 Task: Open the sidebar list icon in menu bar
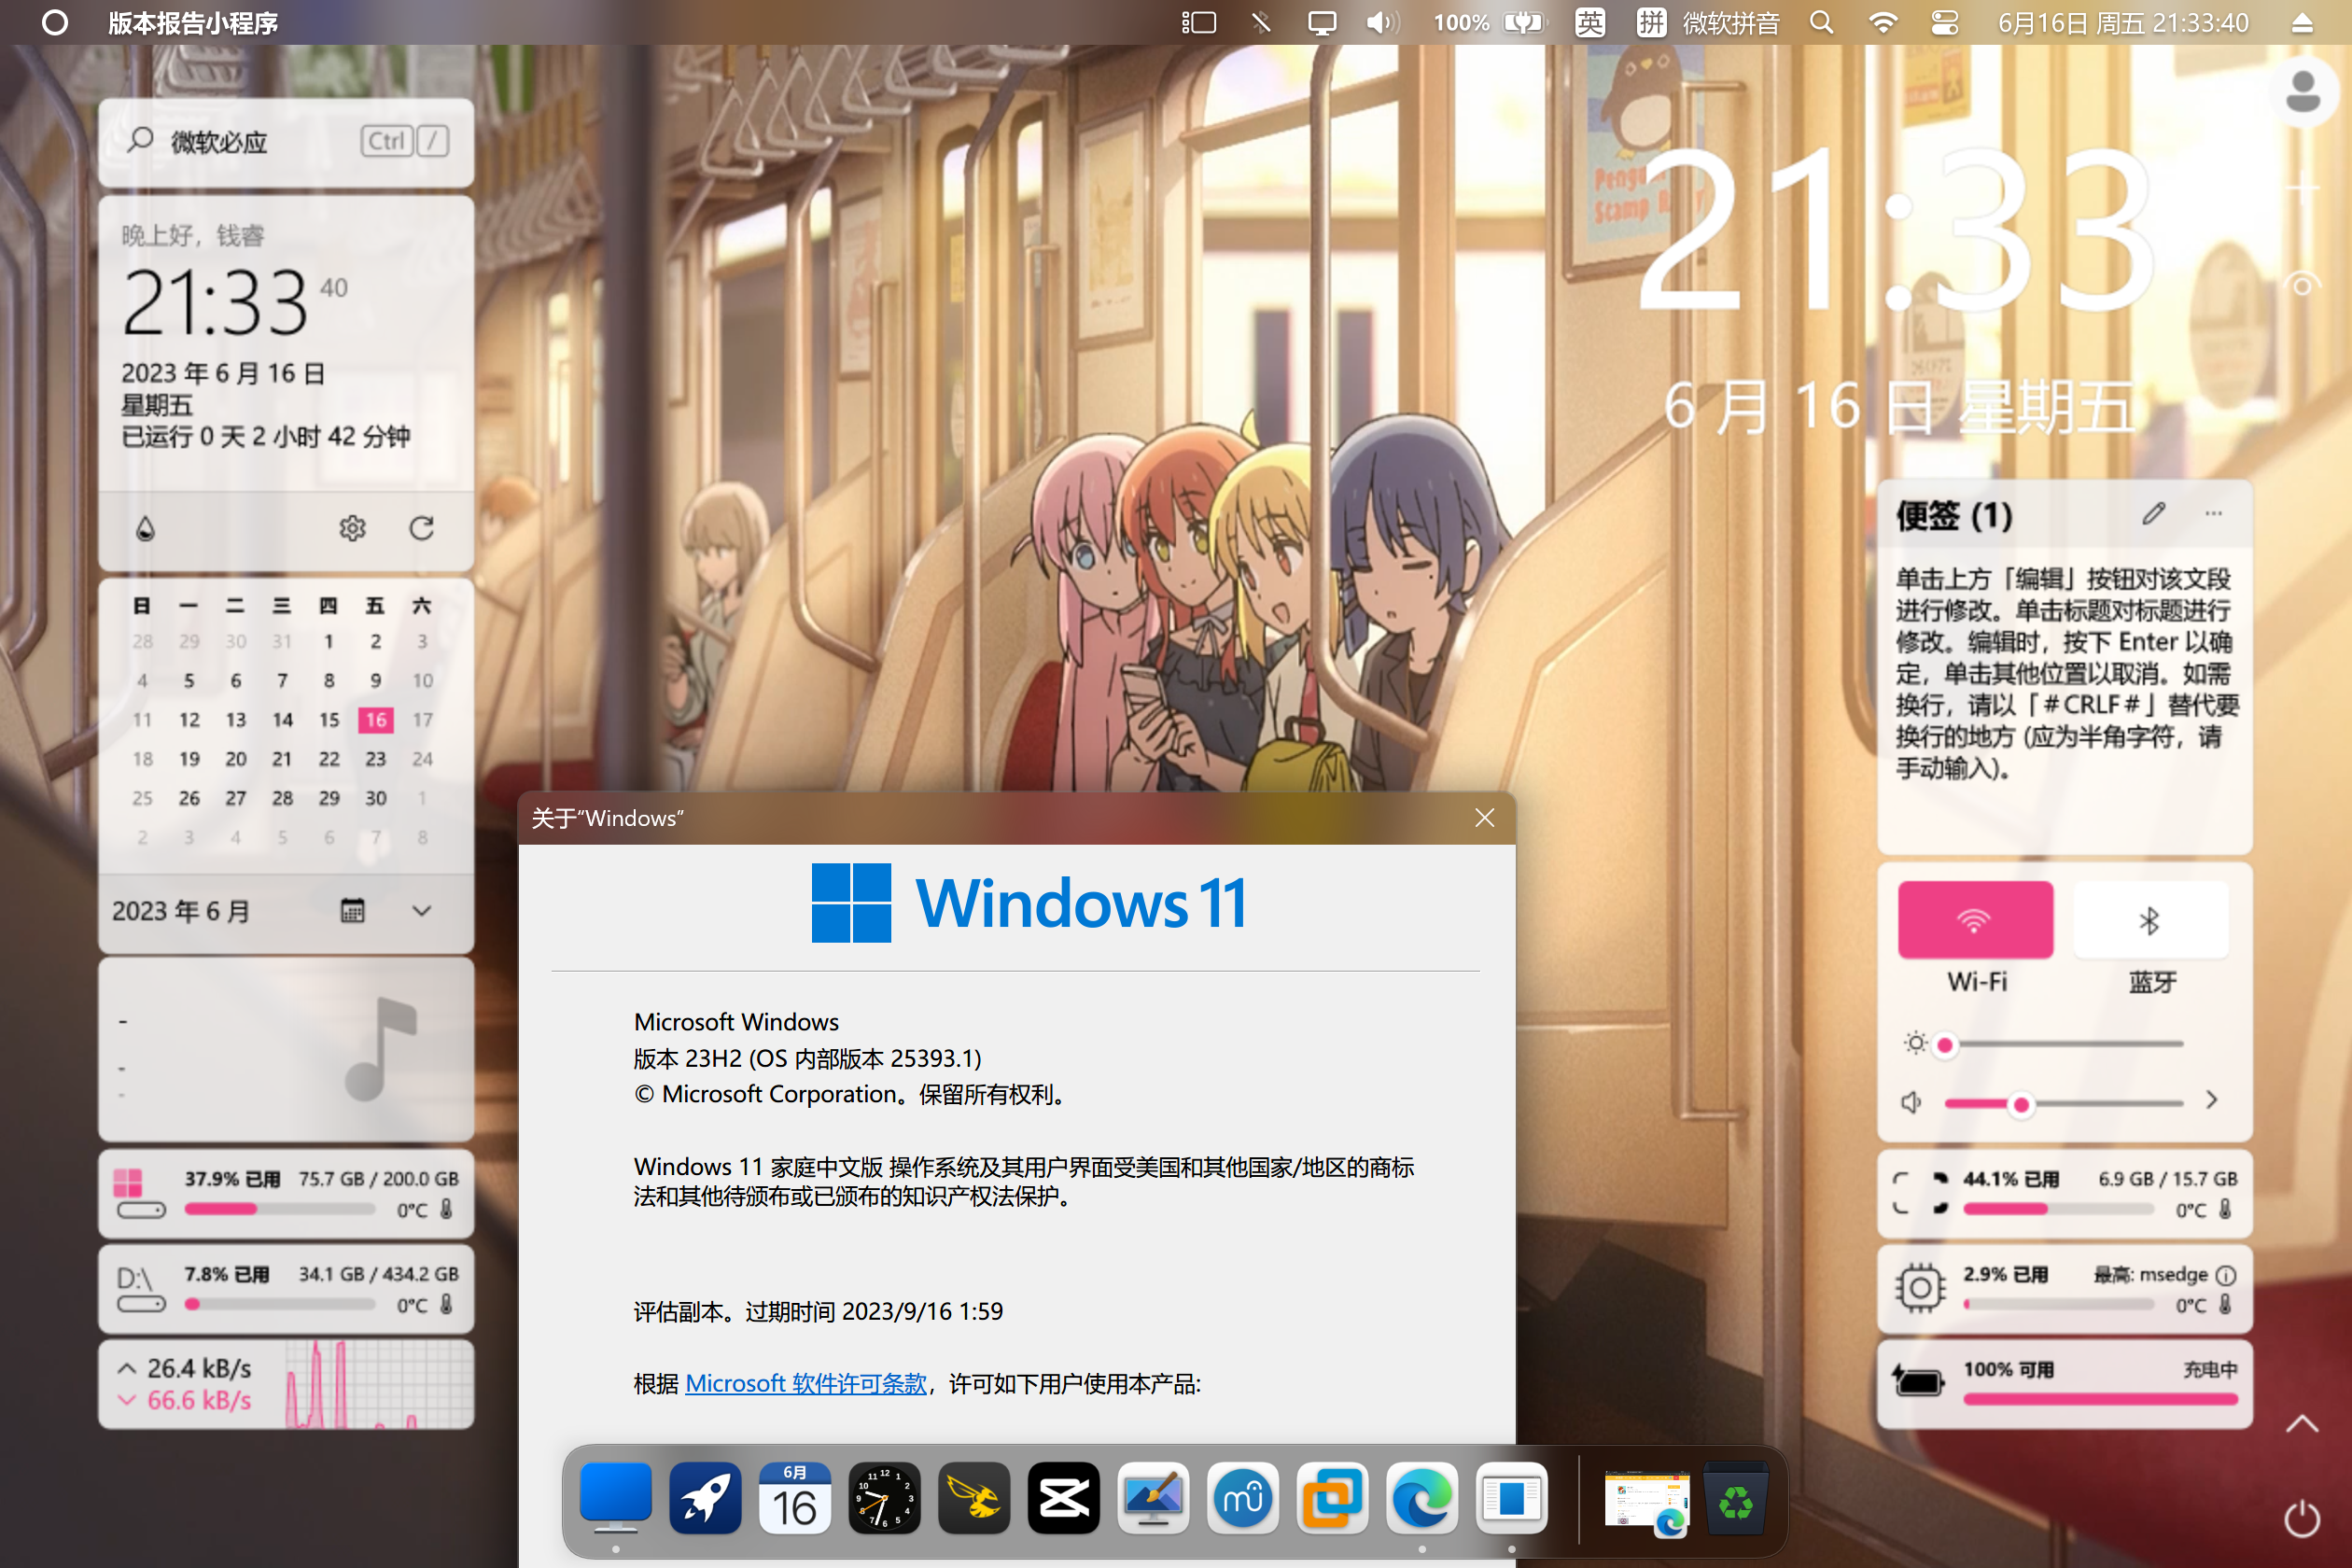pos(1199,22)
